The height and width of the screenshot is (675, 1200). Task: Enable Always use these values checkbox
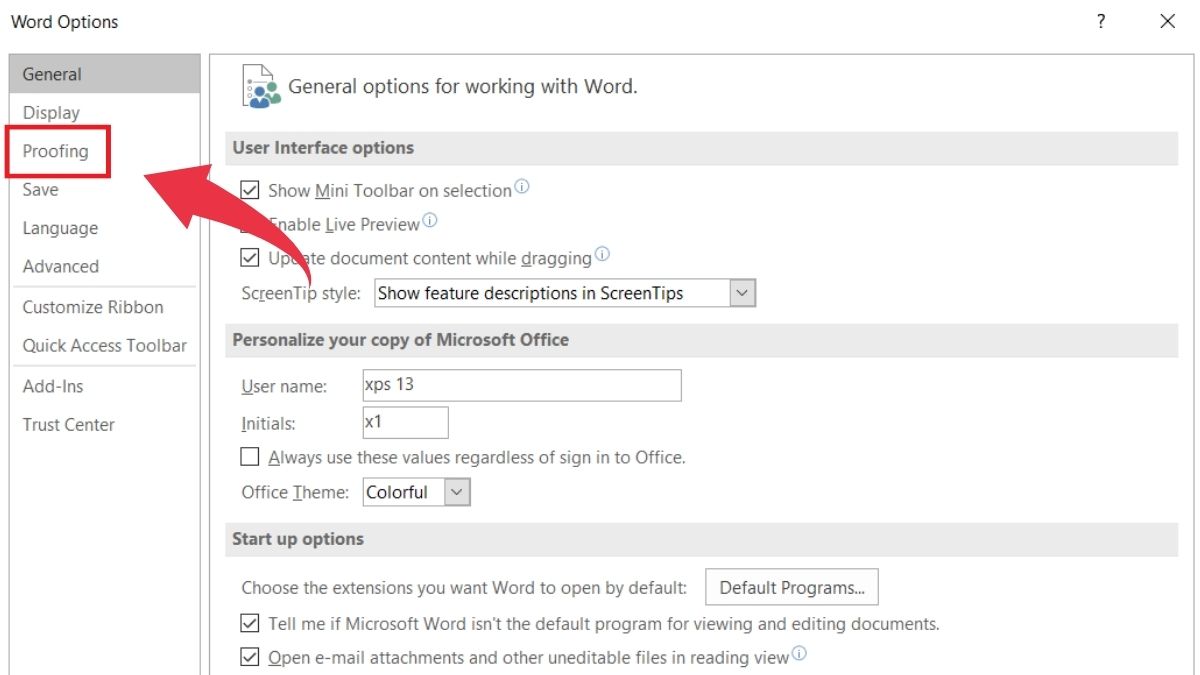point(250,457)
